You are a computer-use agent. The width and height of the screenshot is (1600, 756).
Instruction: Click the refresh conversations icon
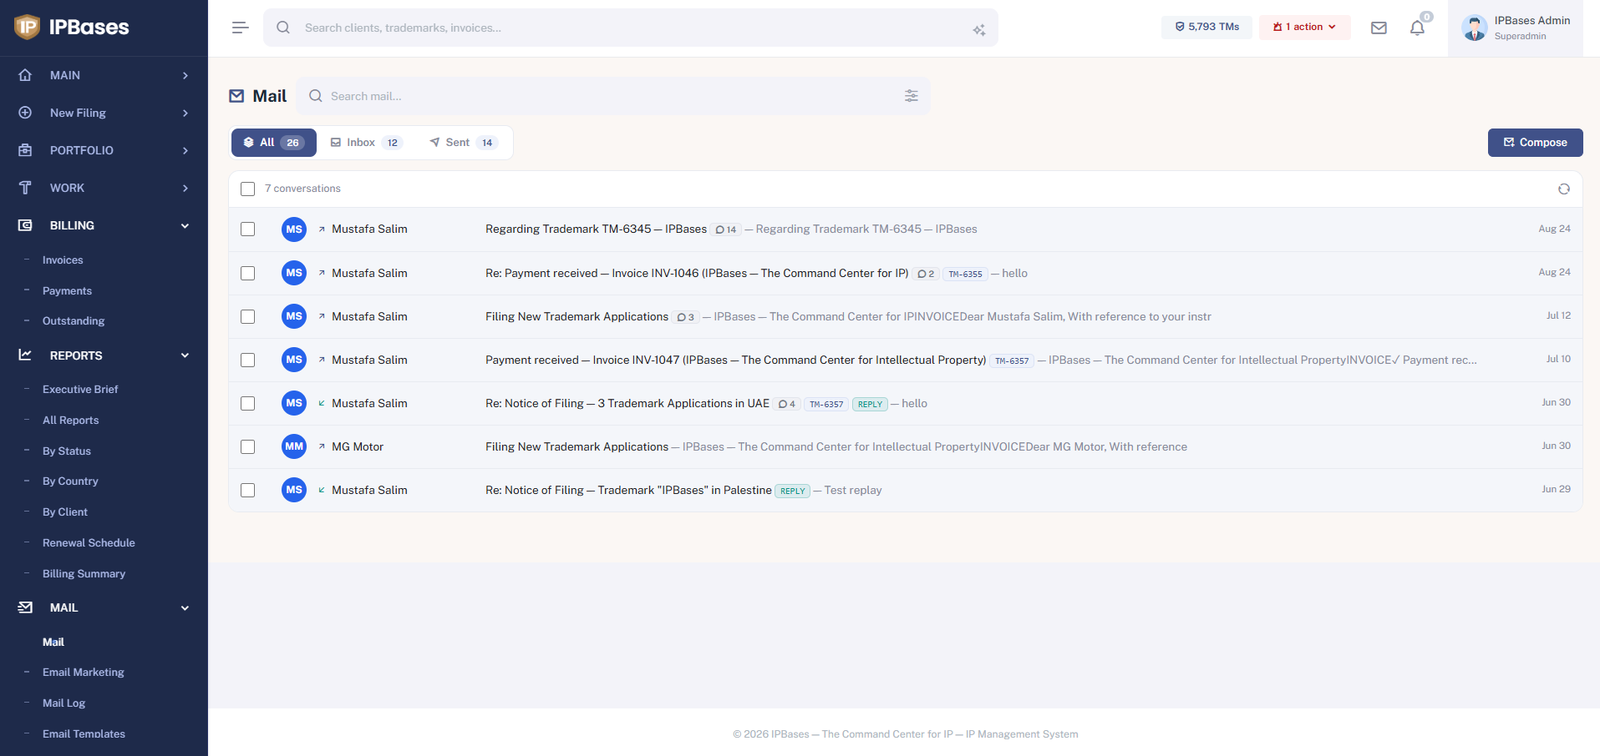click(1564, 189)
